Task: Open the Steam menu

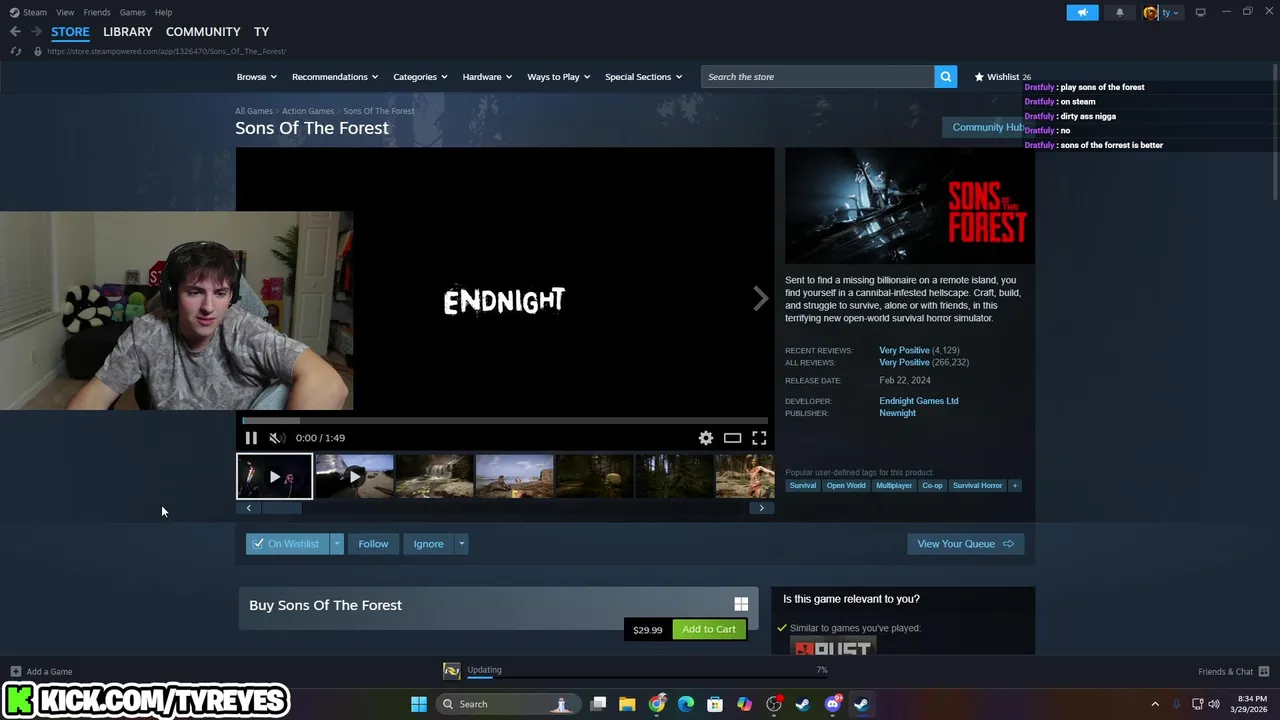Action: (28, 12)
